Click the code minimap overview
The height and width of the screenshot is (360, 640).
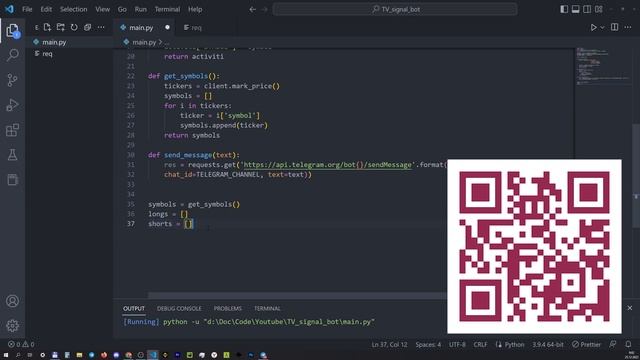tap(603, 66)
